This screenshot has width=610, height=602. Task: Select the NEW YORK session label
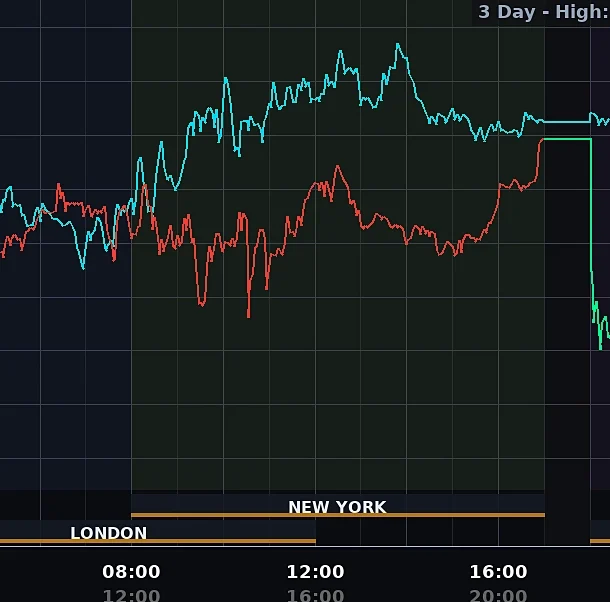click(337, 507)
